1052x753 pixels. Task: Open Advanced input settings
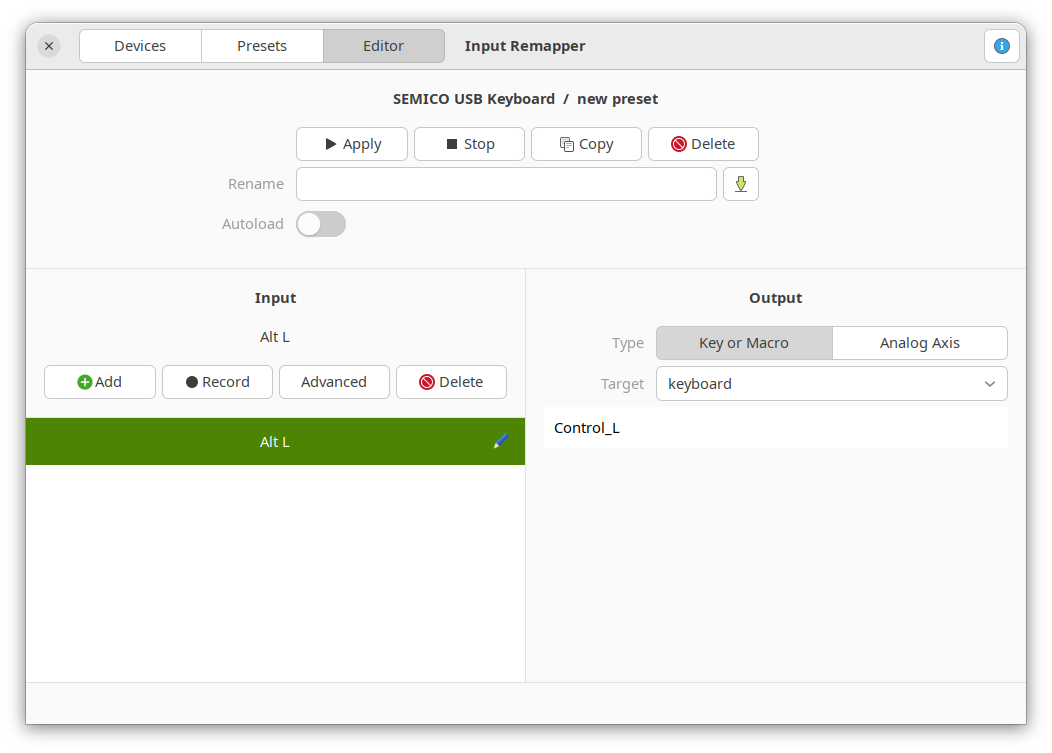(334, 382)
